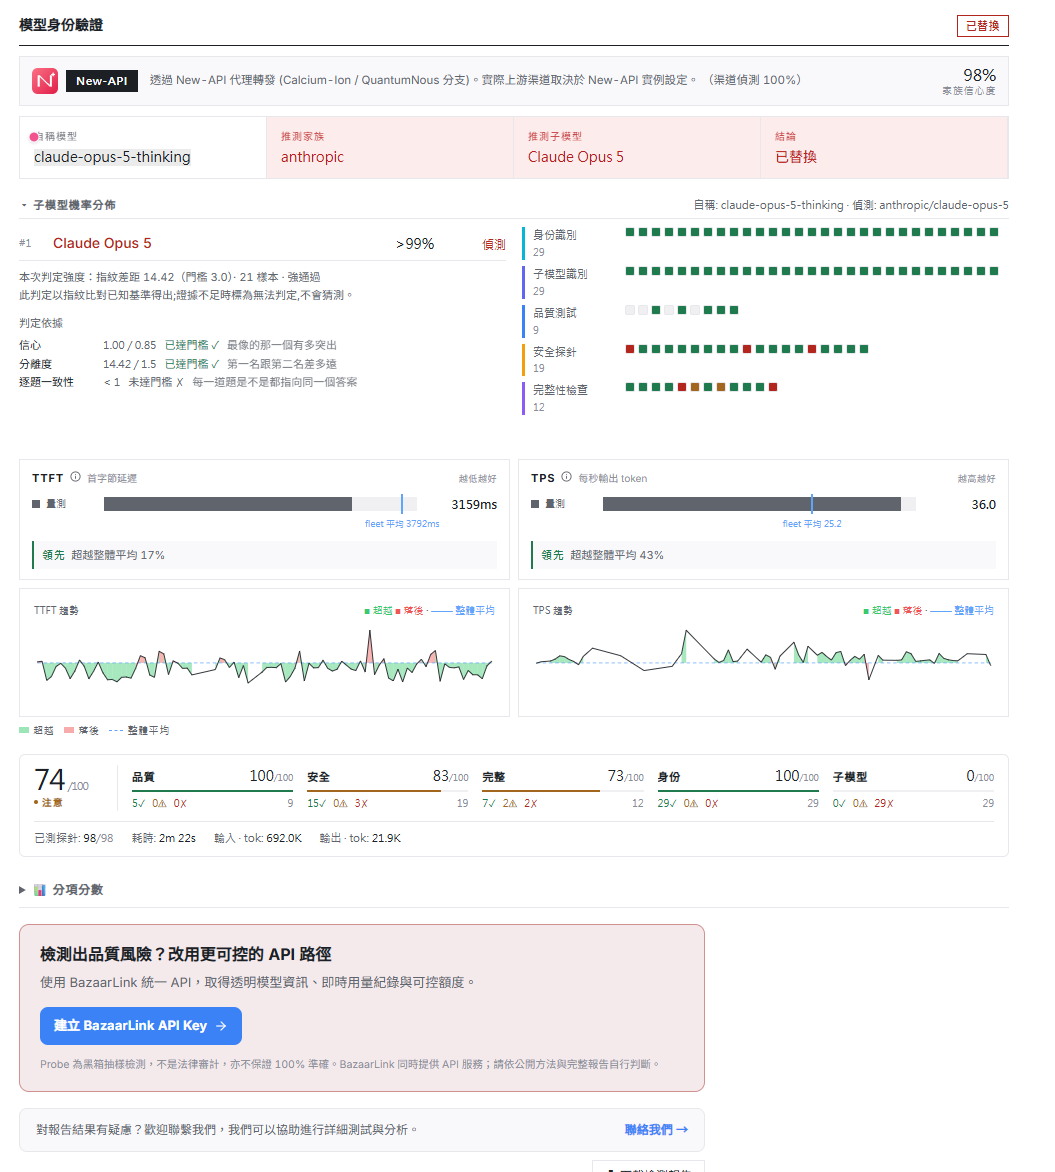1055x1172 pixels.
Task: Click 已替換 under 結論 label
Action: pos(796,157)
